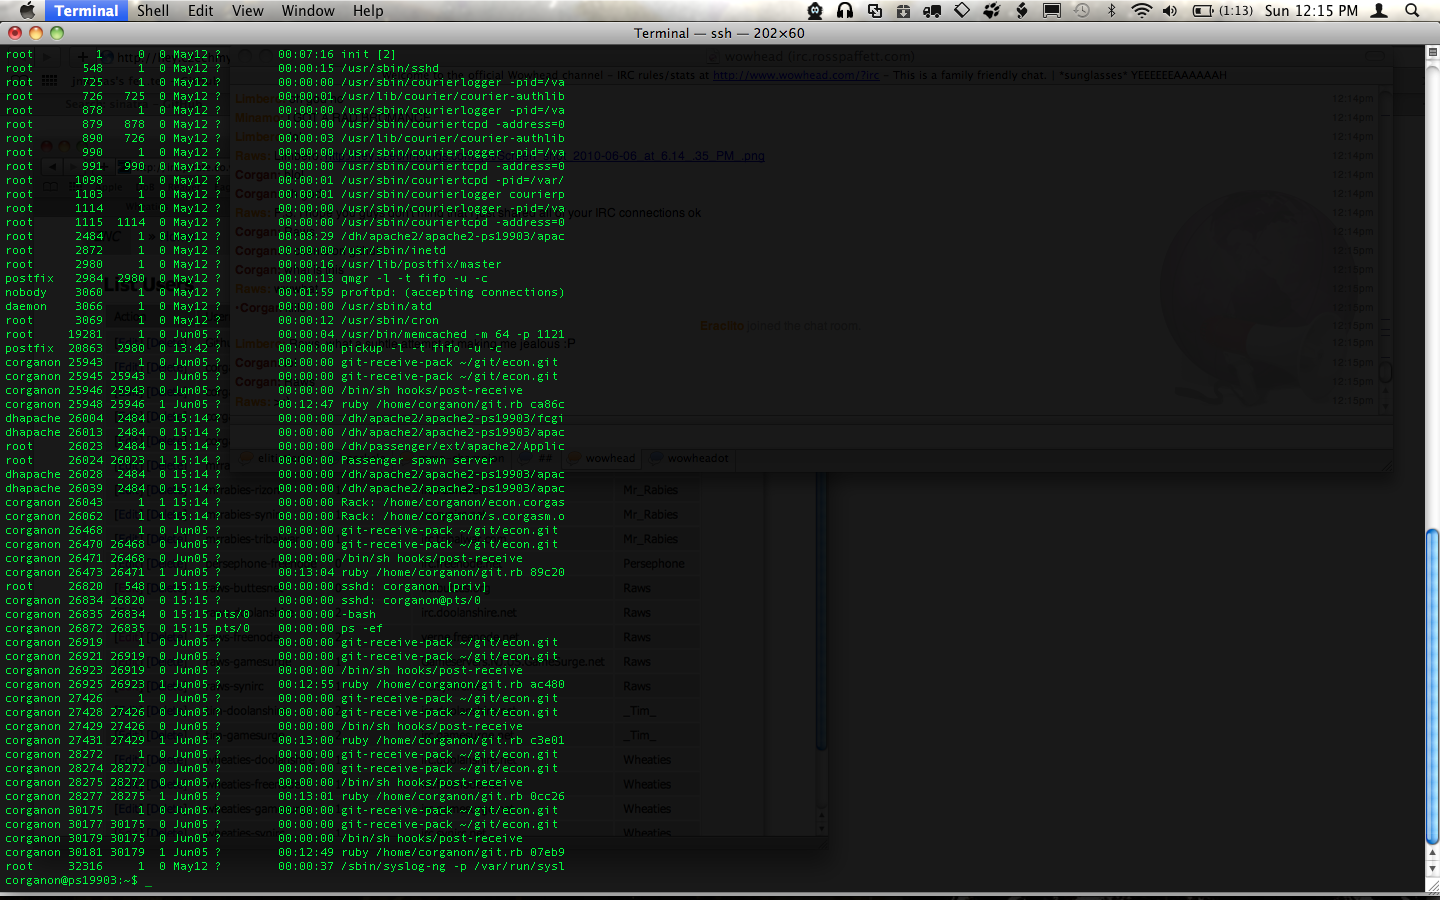Screen dimensions: 1440x900
Task: Open the fast user switching icon
Action: tap(1380, 11)
